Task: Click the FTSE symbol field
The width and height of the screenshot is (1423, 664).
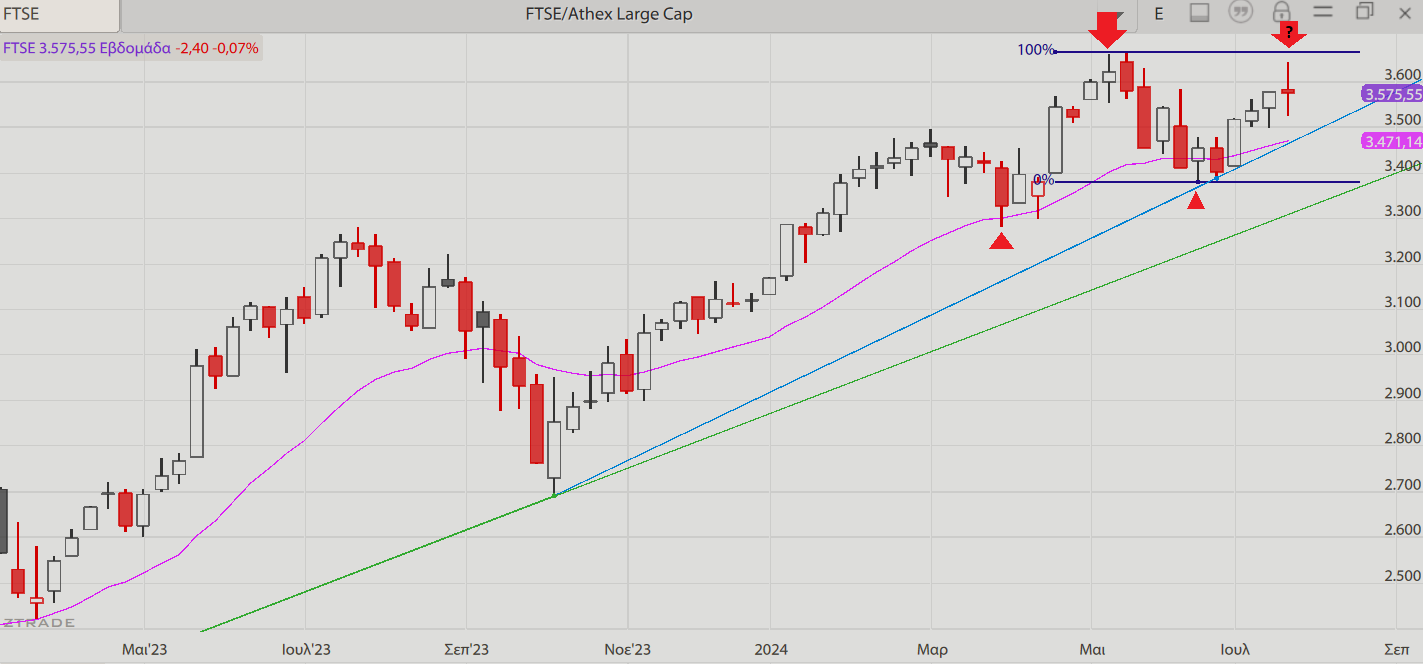Action: (x=60, y=14)
